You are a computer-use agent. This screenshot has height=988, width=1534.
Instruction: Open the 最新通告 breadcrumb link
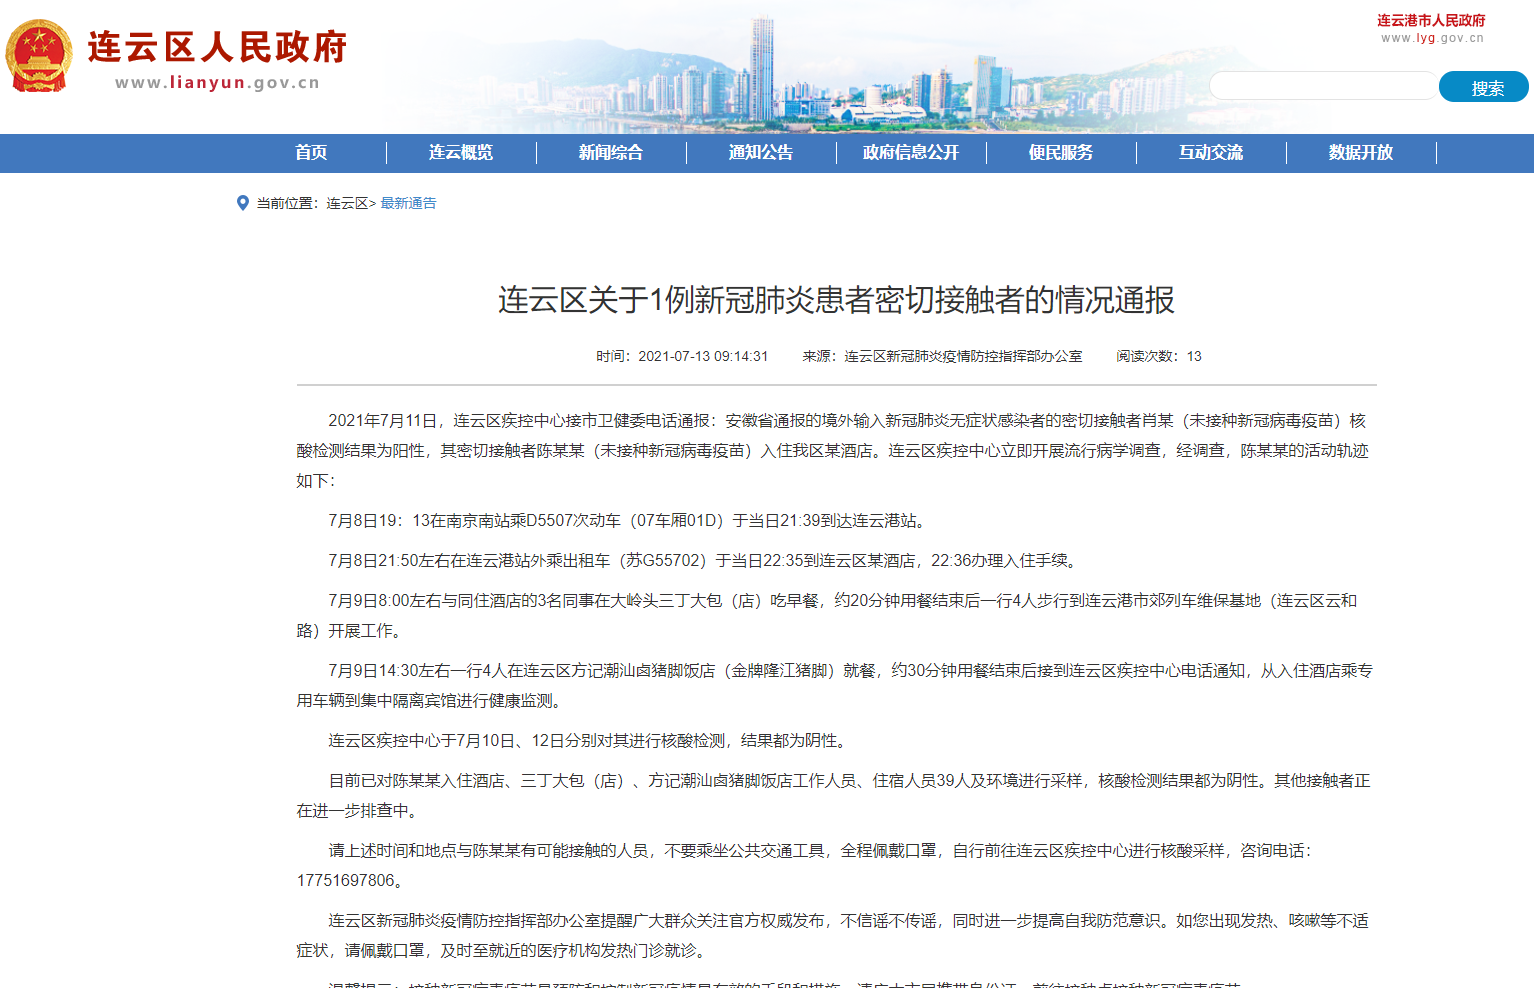(410, 203)
